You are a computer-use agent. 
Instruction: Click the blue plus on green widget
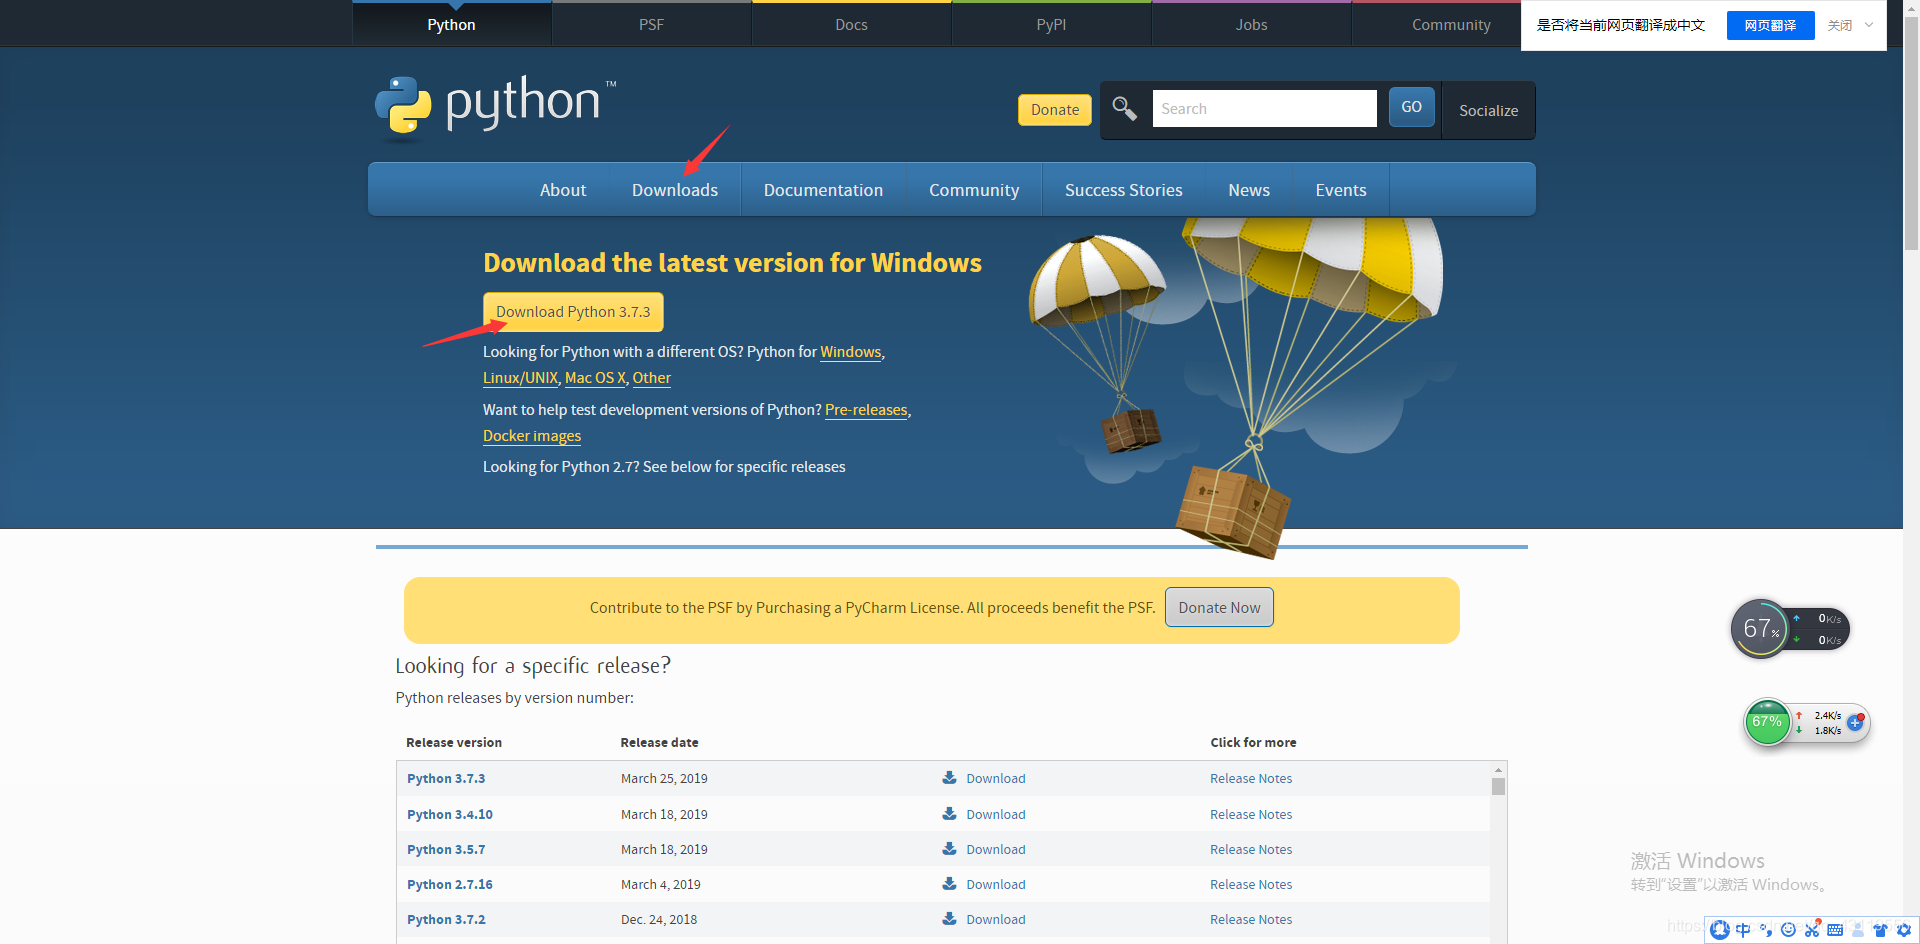(1855, 722)
